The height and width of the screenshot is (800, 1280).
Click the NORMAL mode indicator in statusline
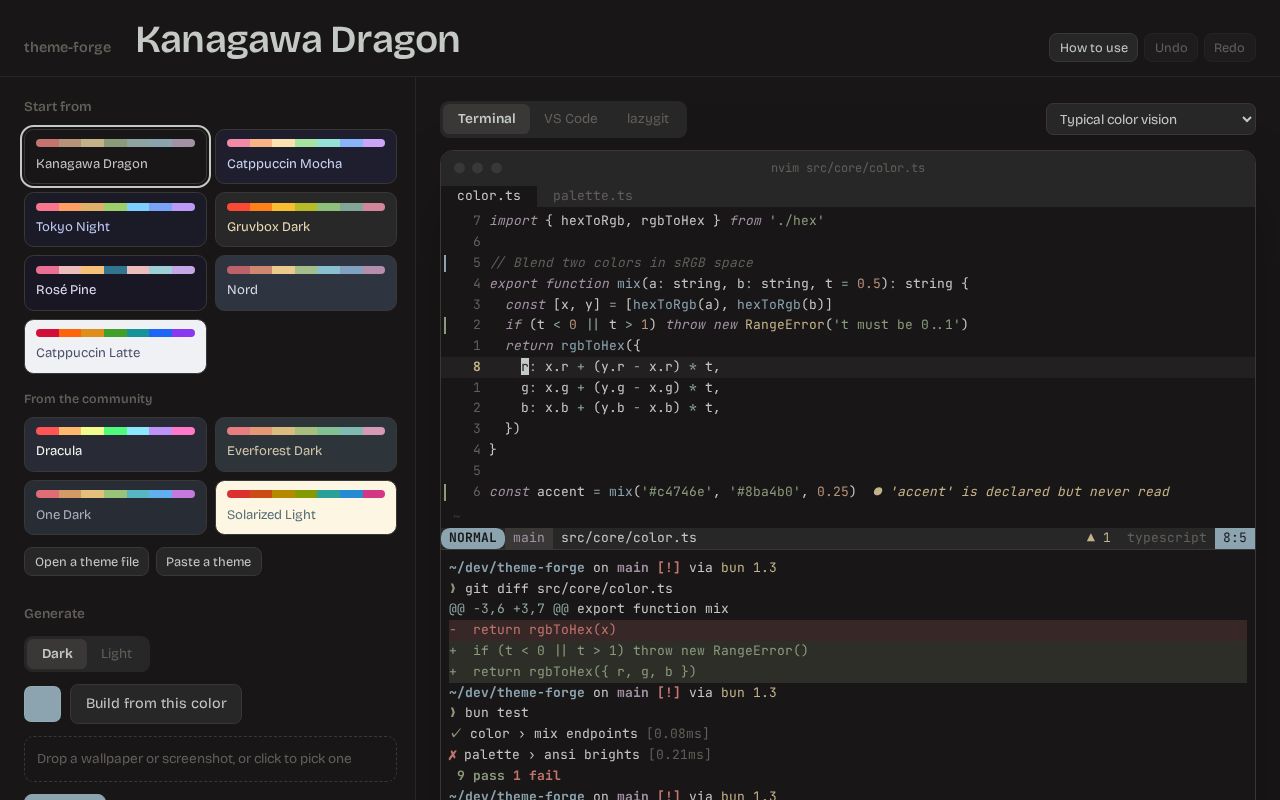point(473,538)
